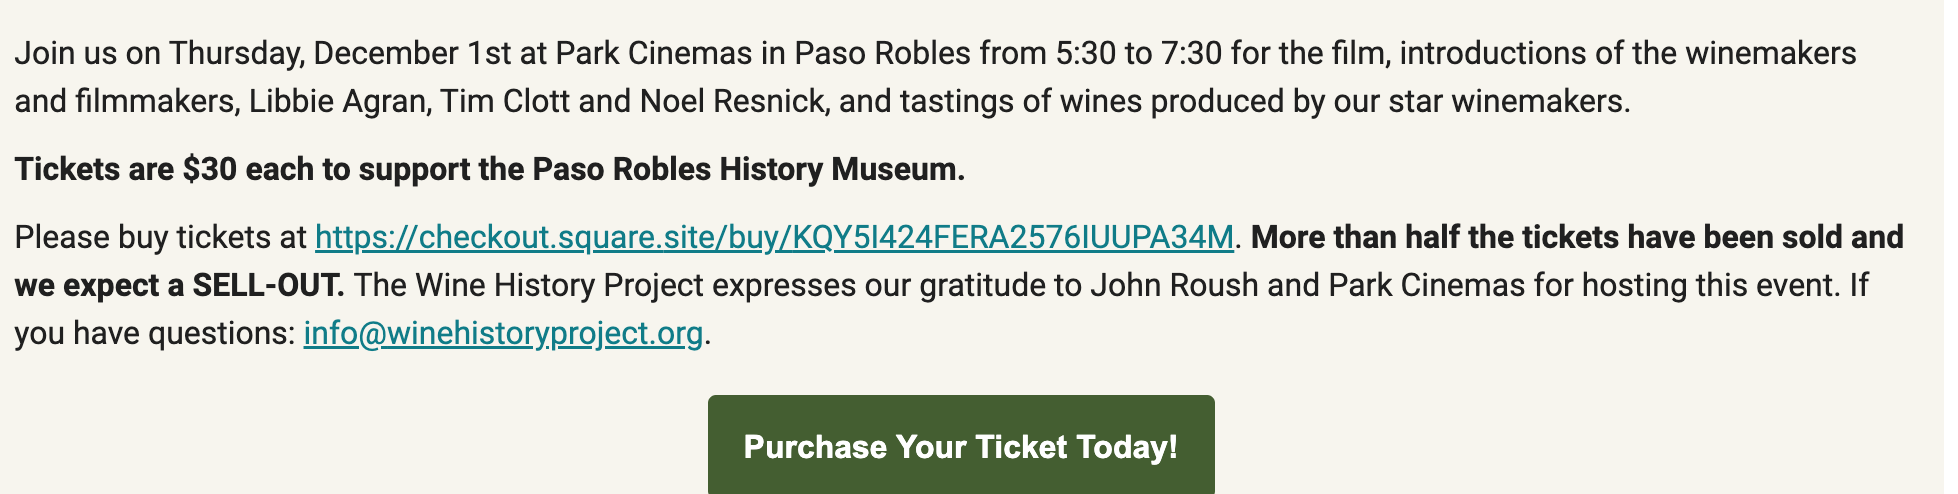The image size is (1958, 494).
Task: Click the Purchase Your Ticket Today! button
Action: (x=961, y=445)
